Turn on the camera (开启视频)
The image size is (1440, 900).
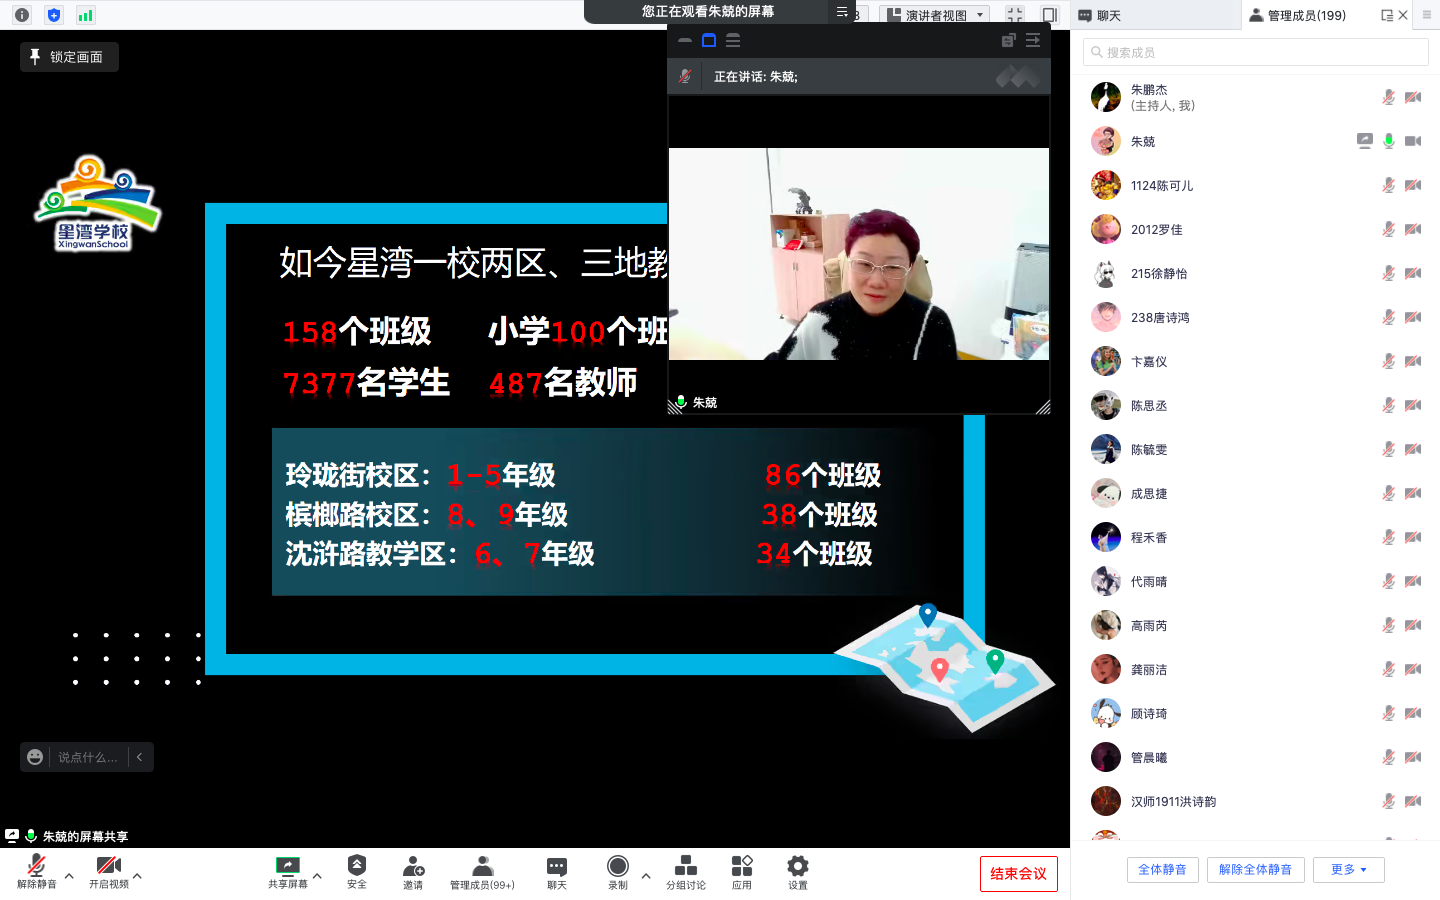108,867
